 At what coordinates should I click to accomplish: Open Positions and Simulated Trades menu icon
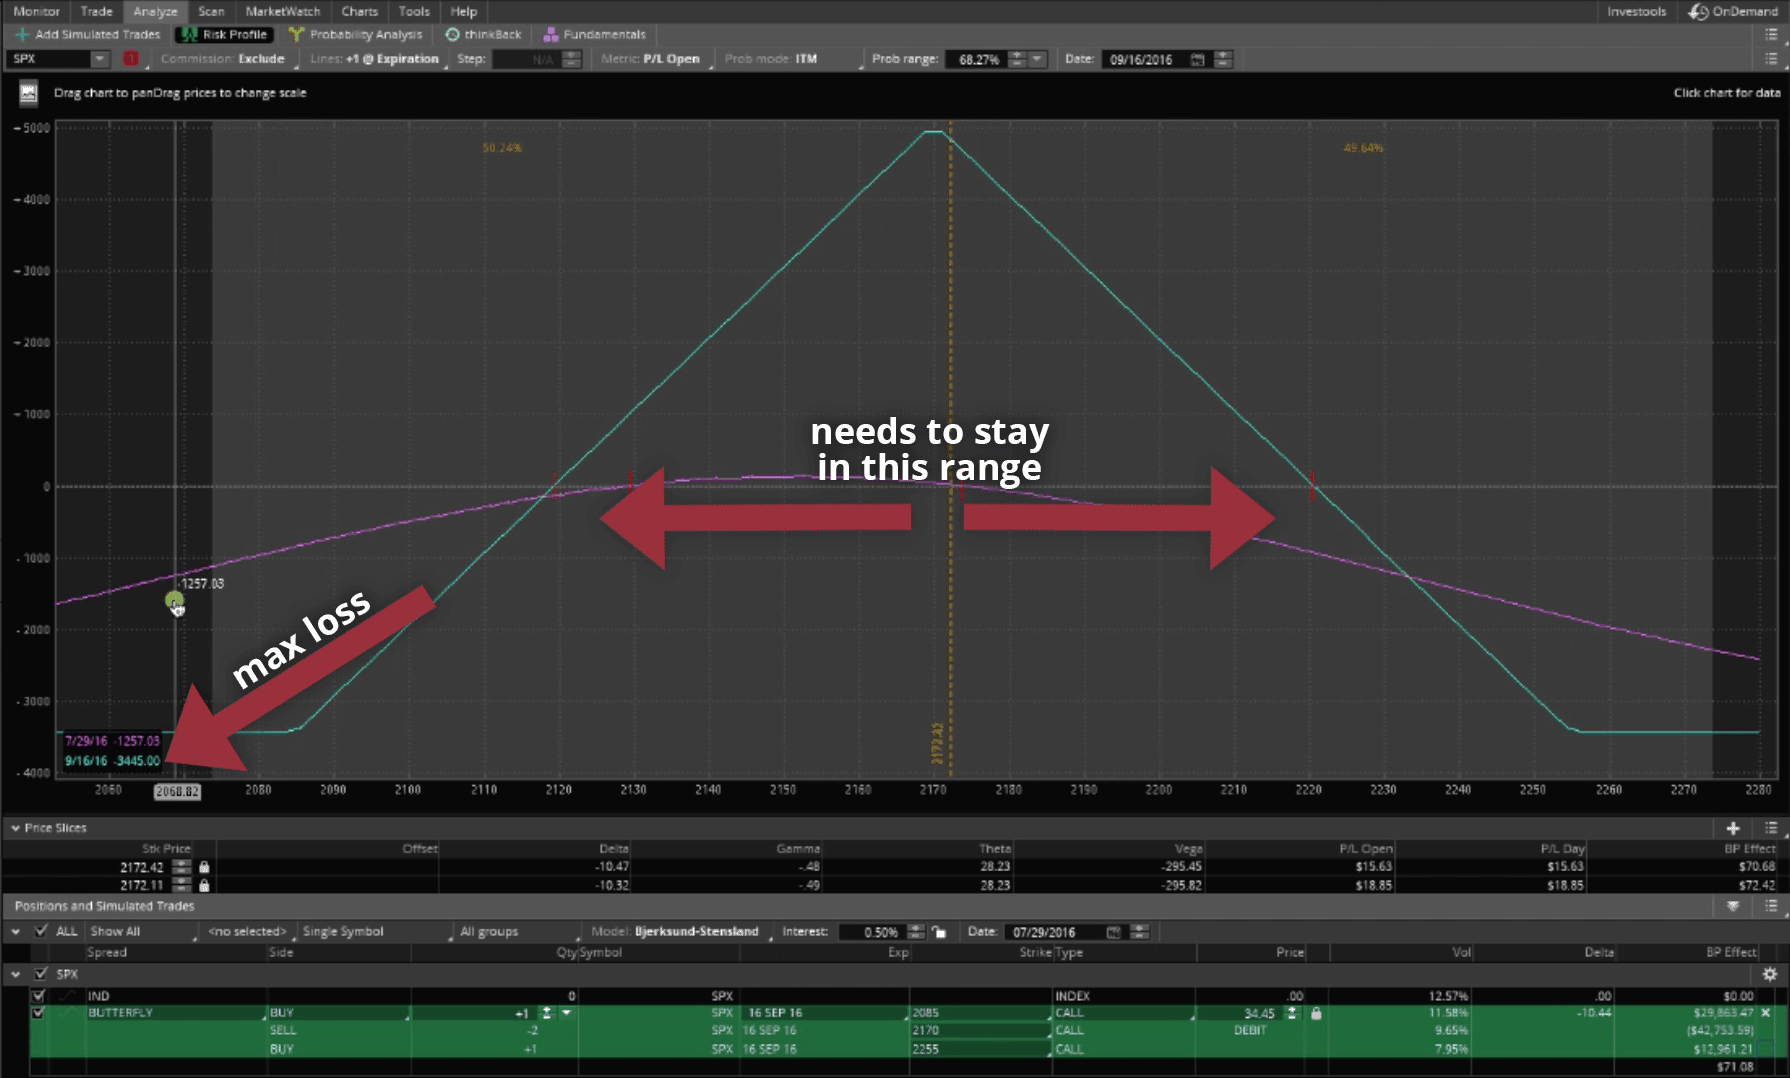(1771, 906)
